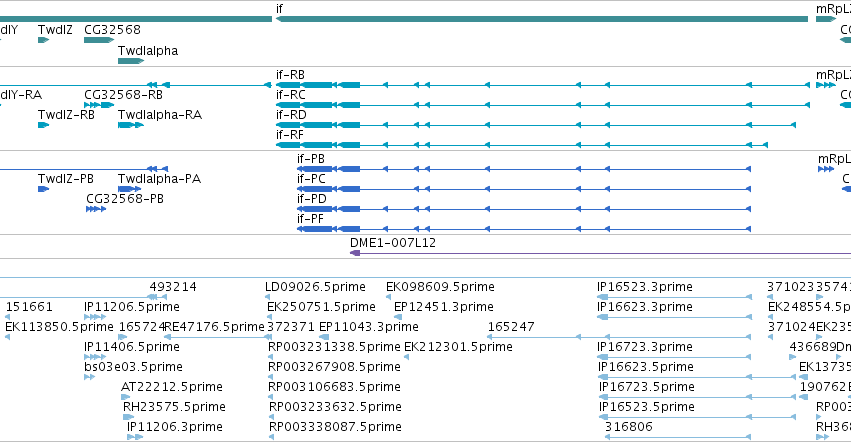Screen dimensions: 851x442
Task: Click the CG32568-PB protein label
Action: 125,199
